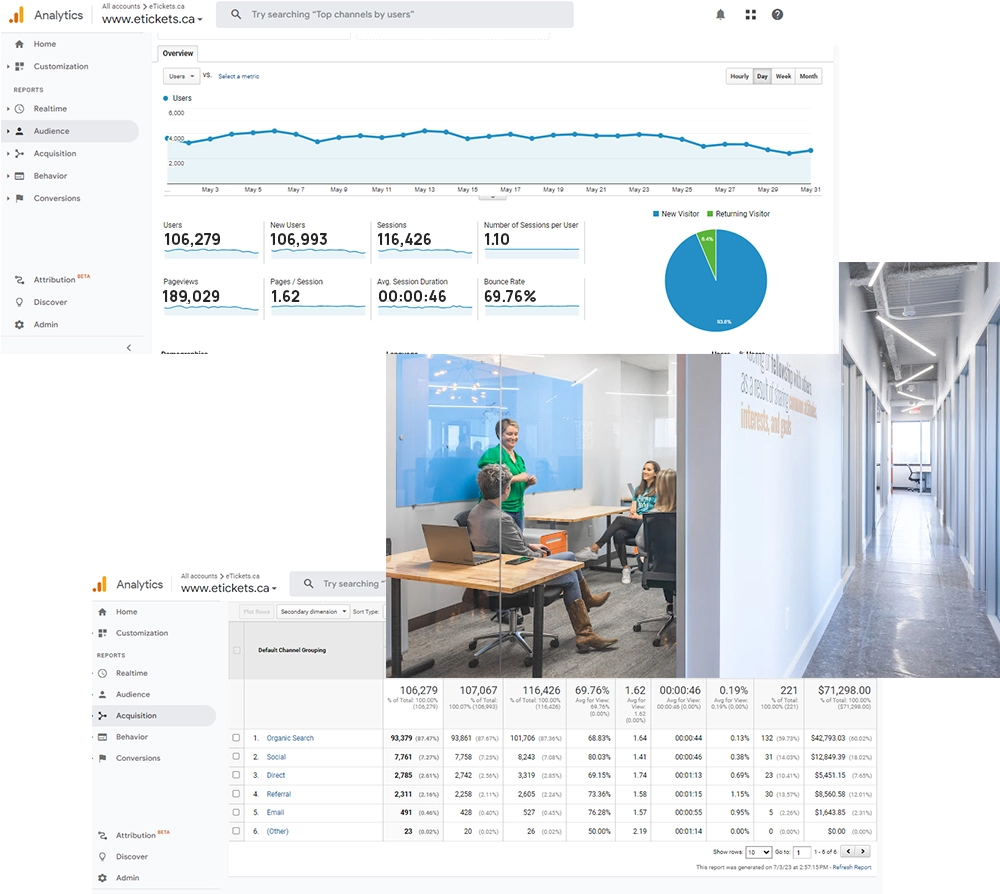Expand Behavior in the Audience Overview sidebar
1000x894 pixels.
pos(8,176)
